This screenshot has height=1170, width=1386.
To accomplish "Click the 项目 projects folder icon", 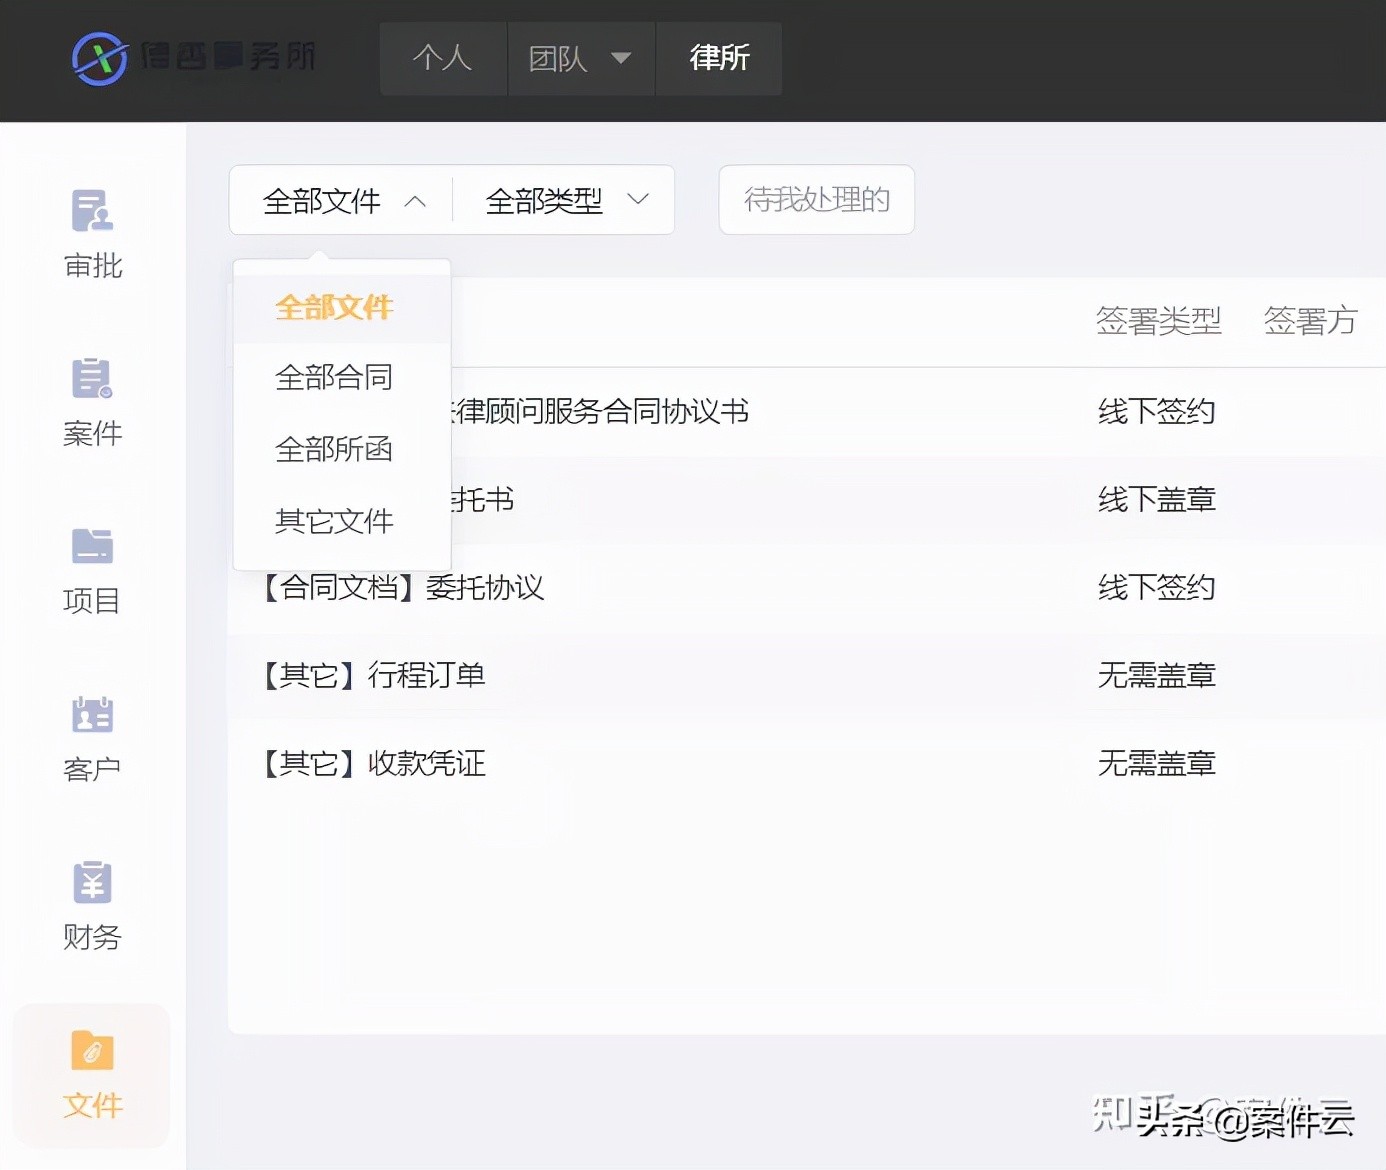I will [91, 546].
